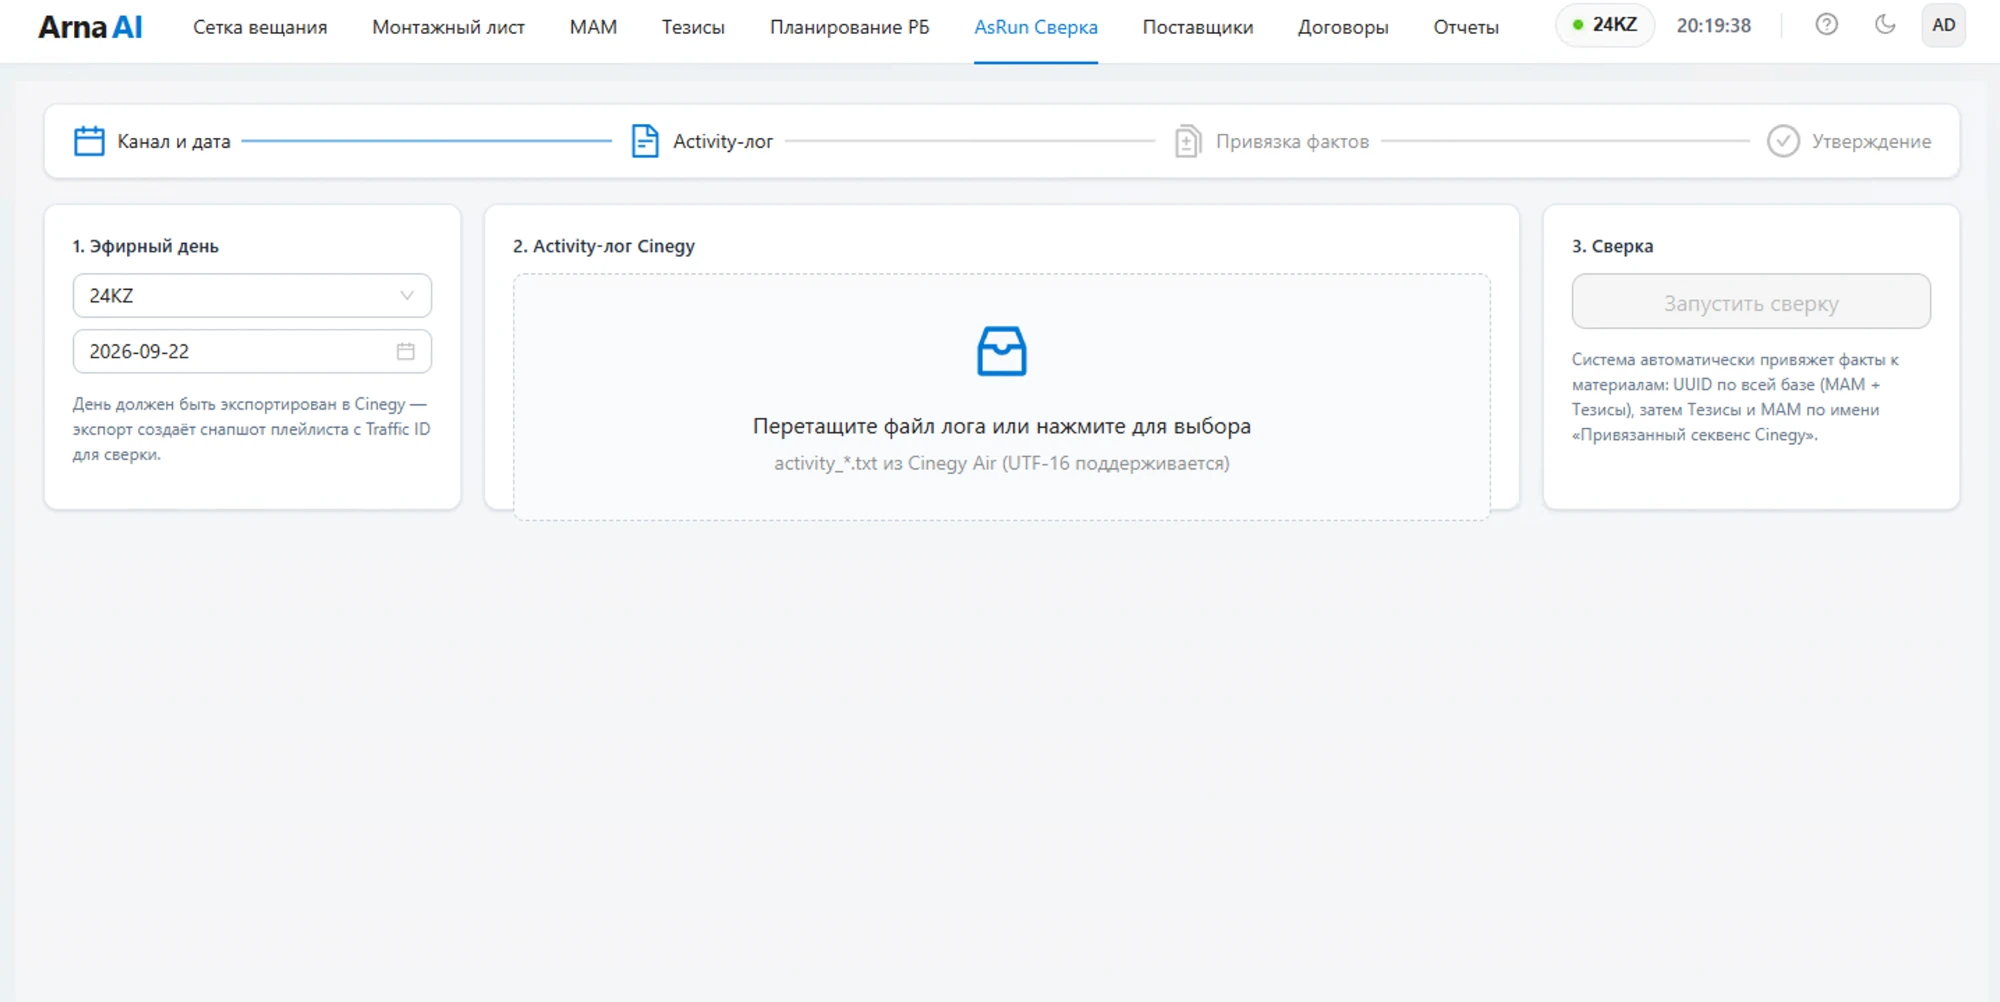Open Монтажный лист tab
The image size is (2000, 1002).
click(448, 27)
